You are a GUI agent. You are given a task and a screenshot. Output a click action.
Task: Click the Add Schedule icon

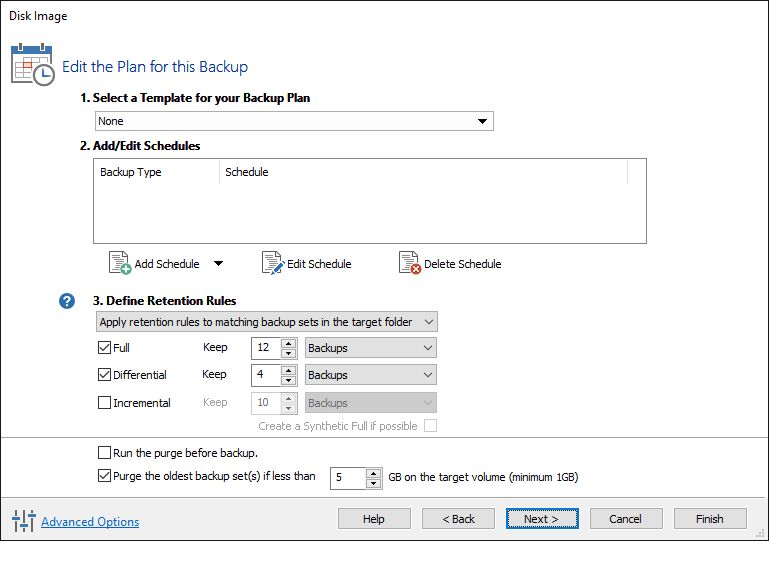[x=119, y=263]
